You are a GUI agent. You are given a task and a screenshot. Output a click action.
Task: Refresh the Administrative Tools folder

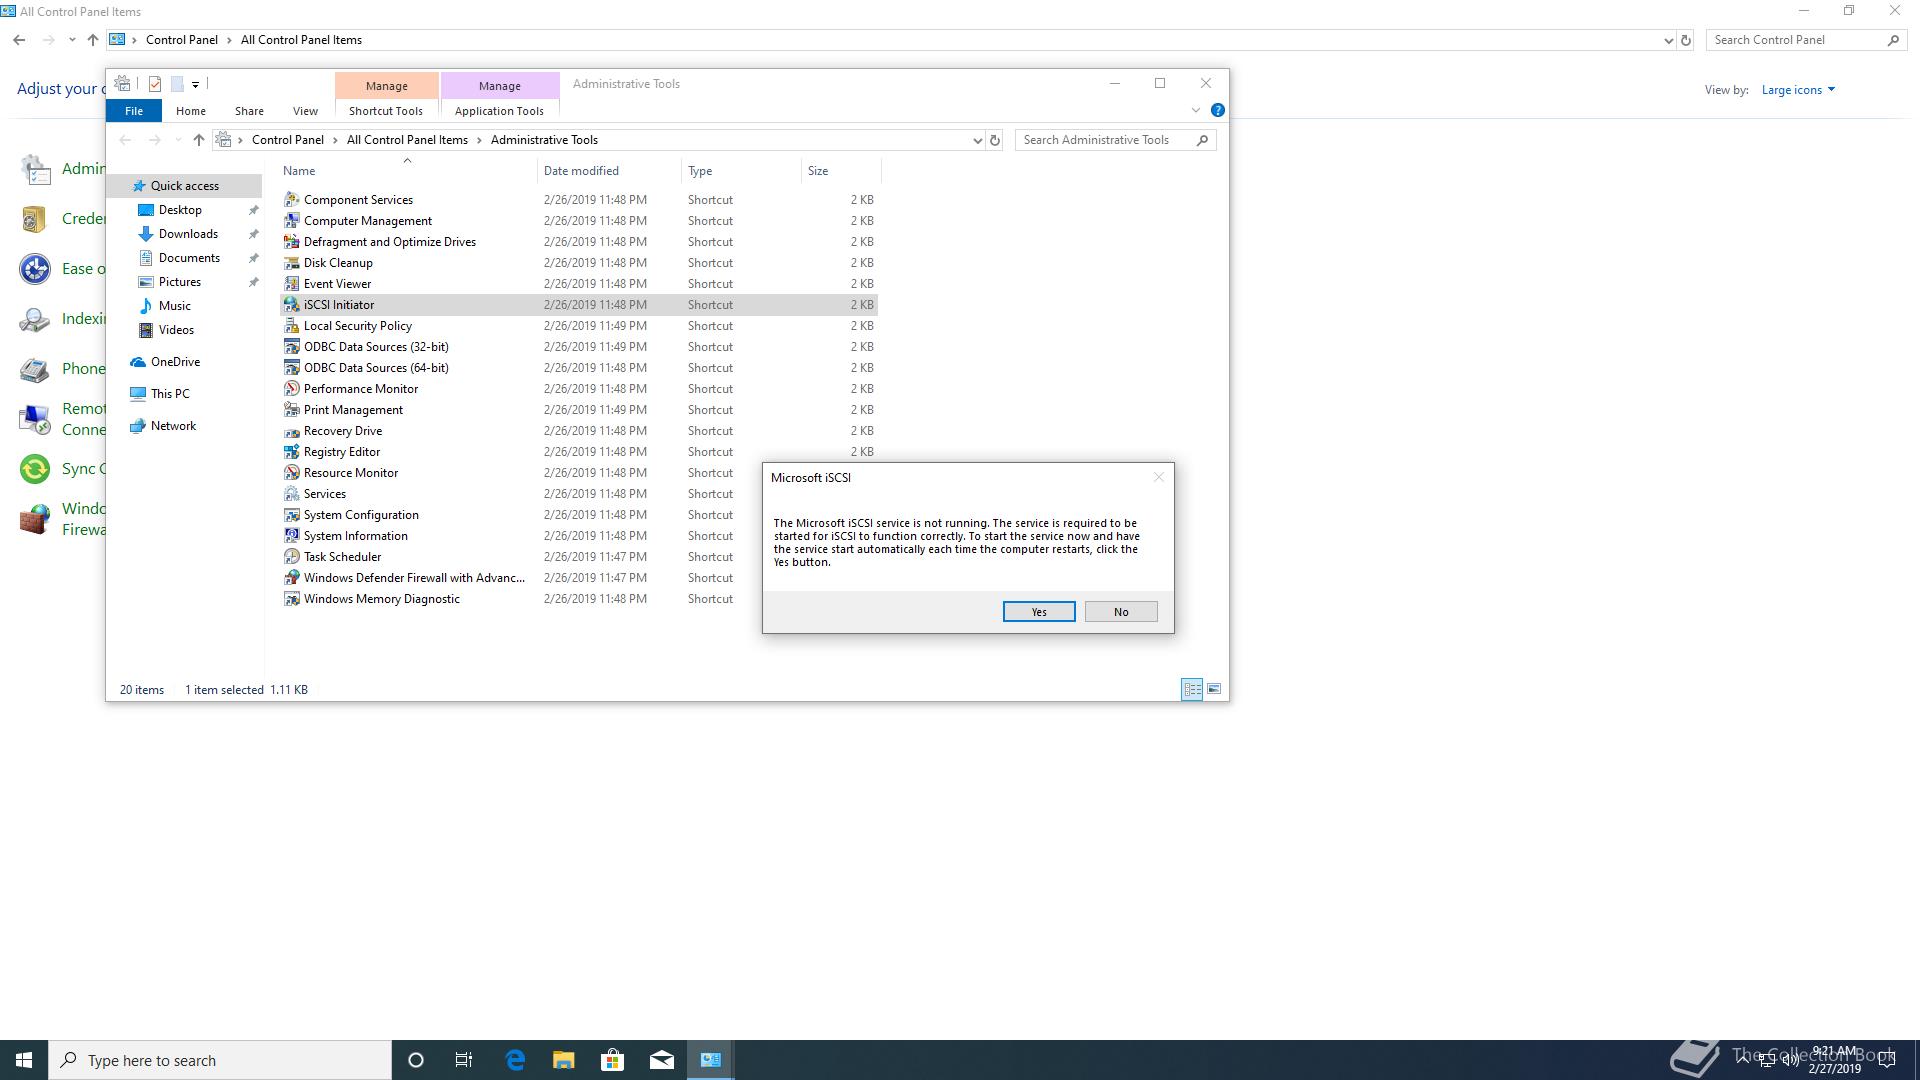tap(995, 140)
